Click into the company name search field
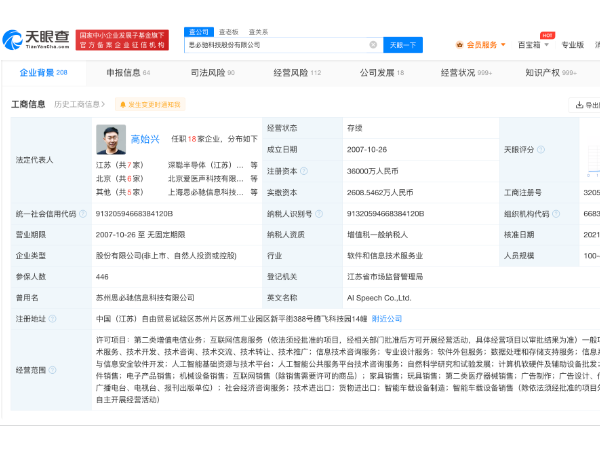The height and width of the screenshot is (450, 600). pos(275,45)
